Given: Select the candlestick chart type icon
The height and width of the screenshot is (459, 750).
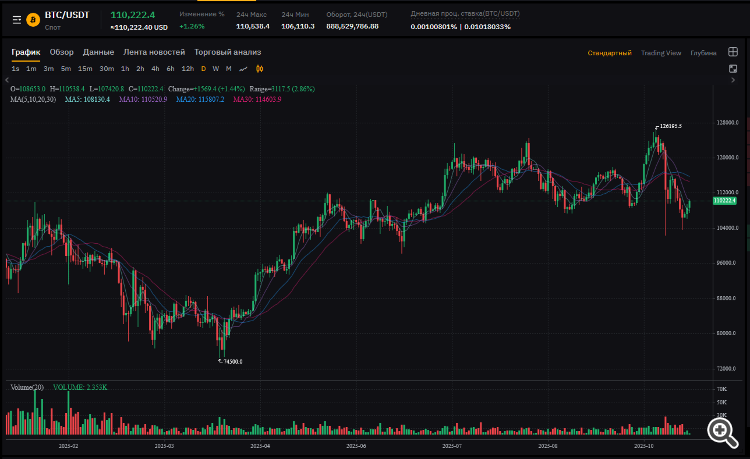Looking at the screenshot, I should (260, 69).
